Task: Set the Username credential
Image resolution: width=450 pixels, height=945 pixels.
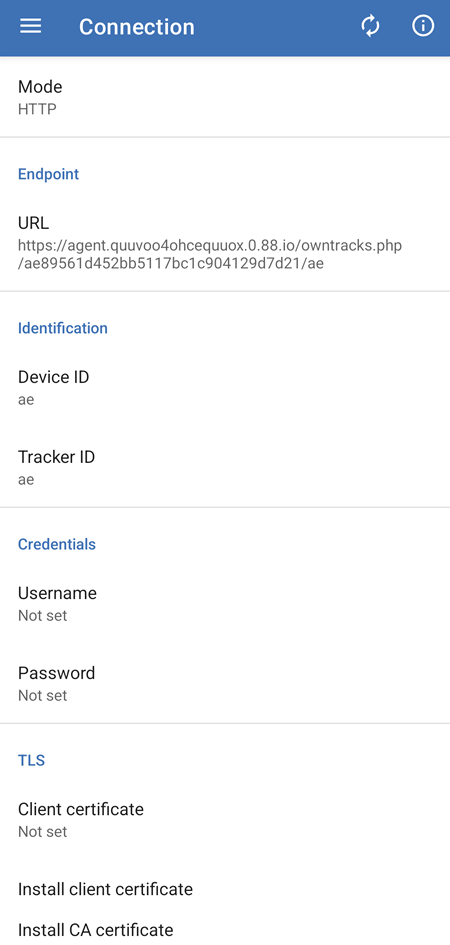Action: (225, 604)
